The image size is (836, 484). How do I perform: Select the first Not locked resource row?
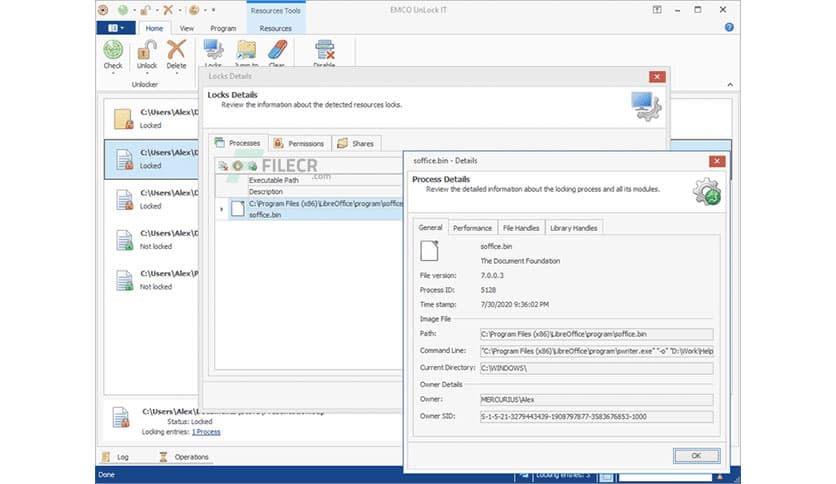[x=152, y=240]
